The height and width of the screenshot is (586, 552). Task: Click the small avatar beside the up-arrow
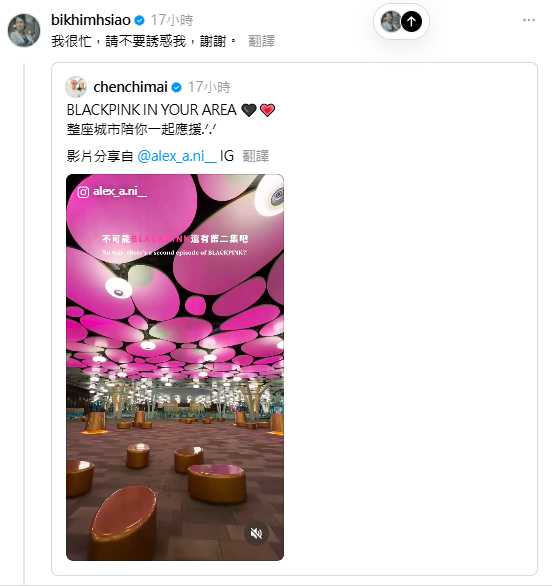coord(391,22)
